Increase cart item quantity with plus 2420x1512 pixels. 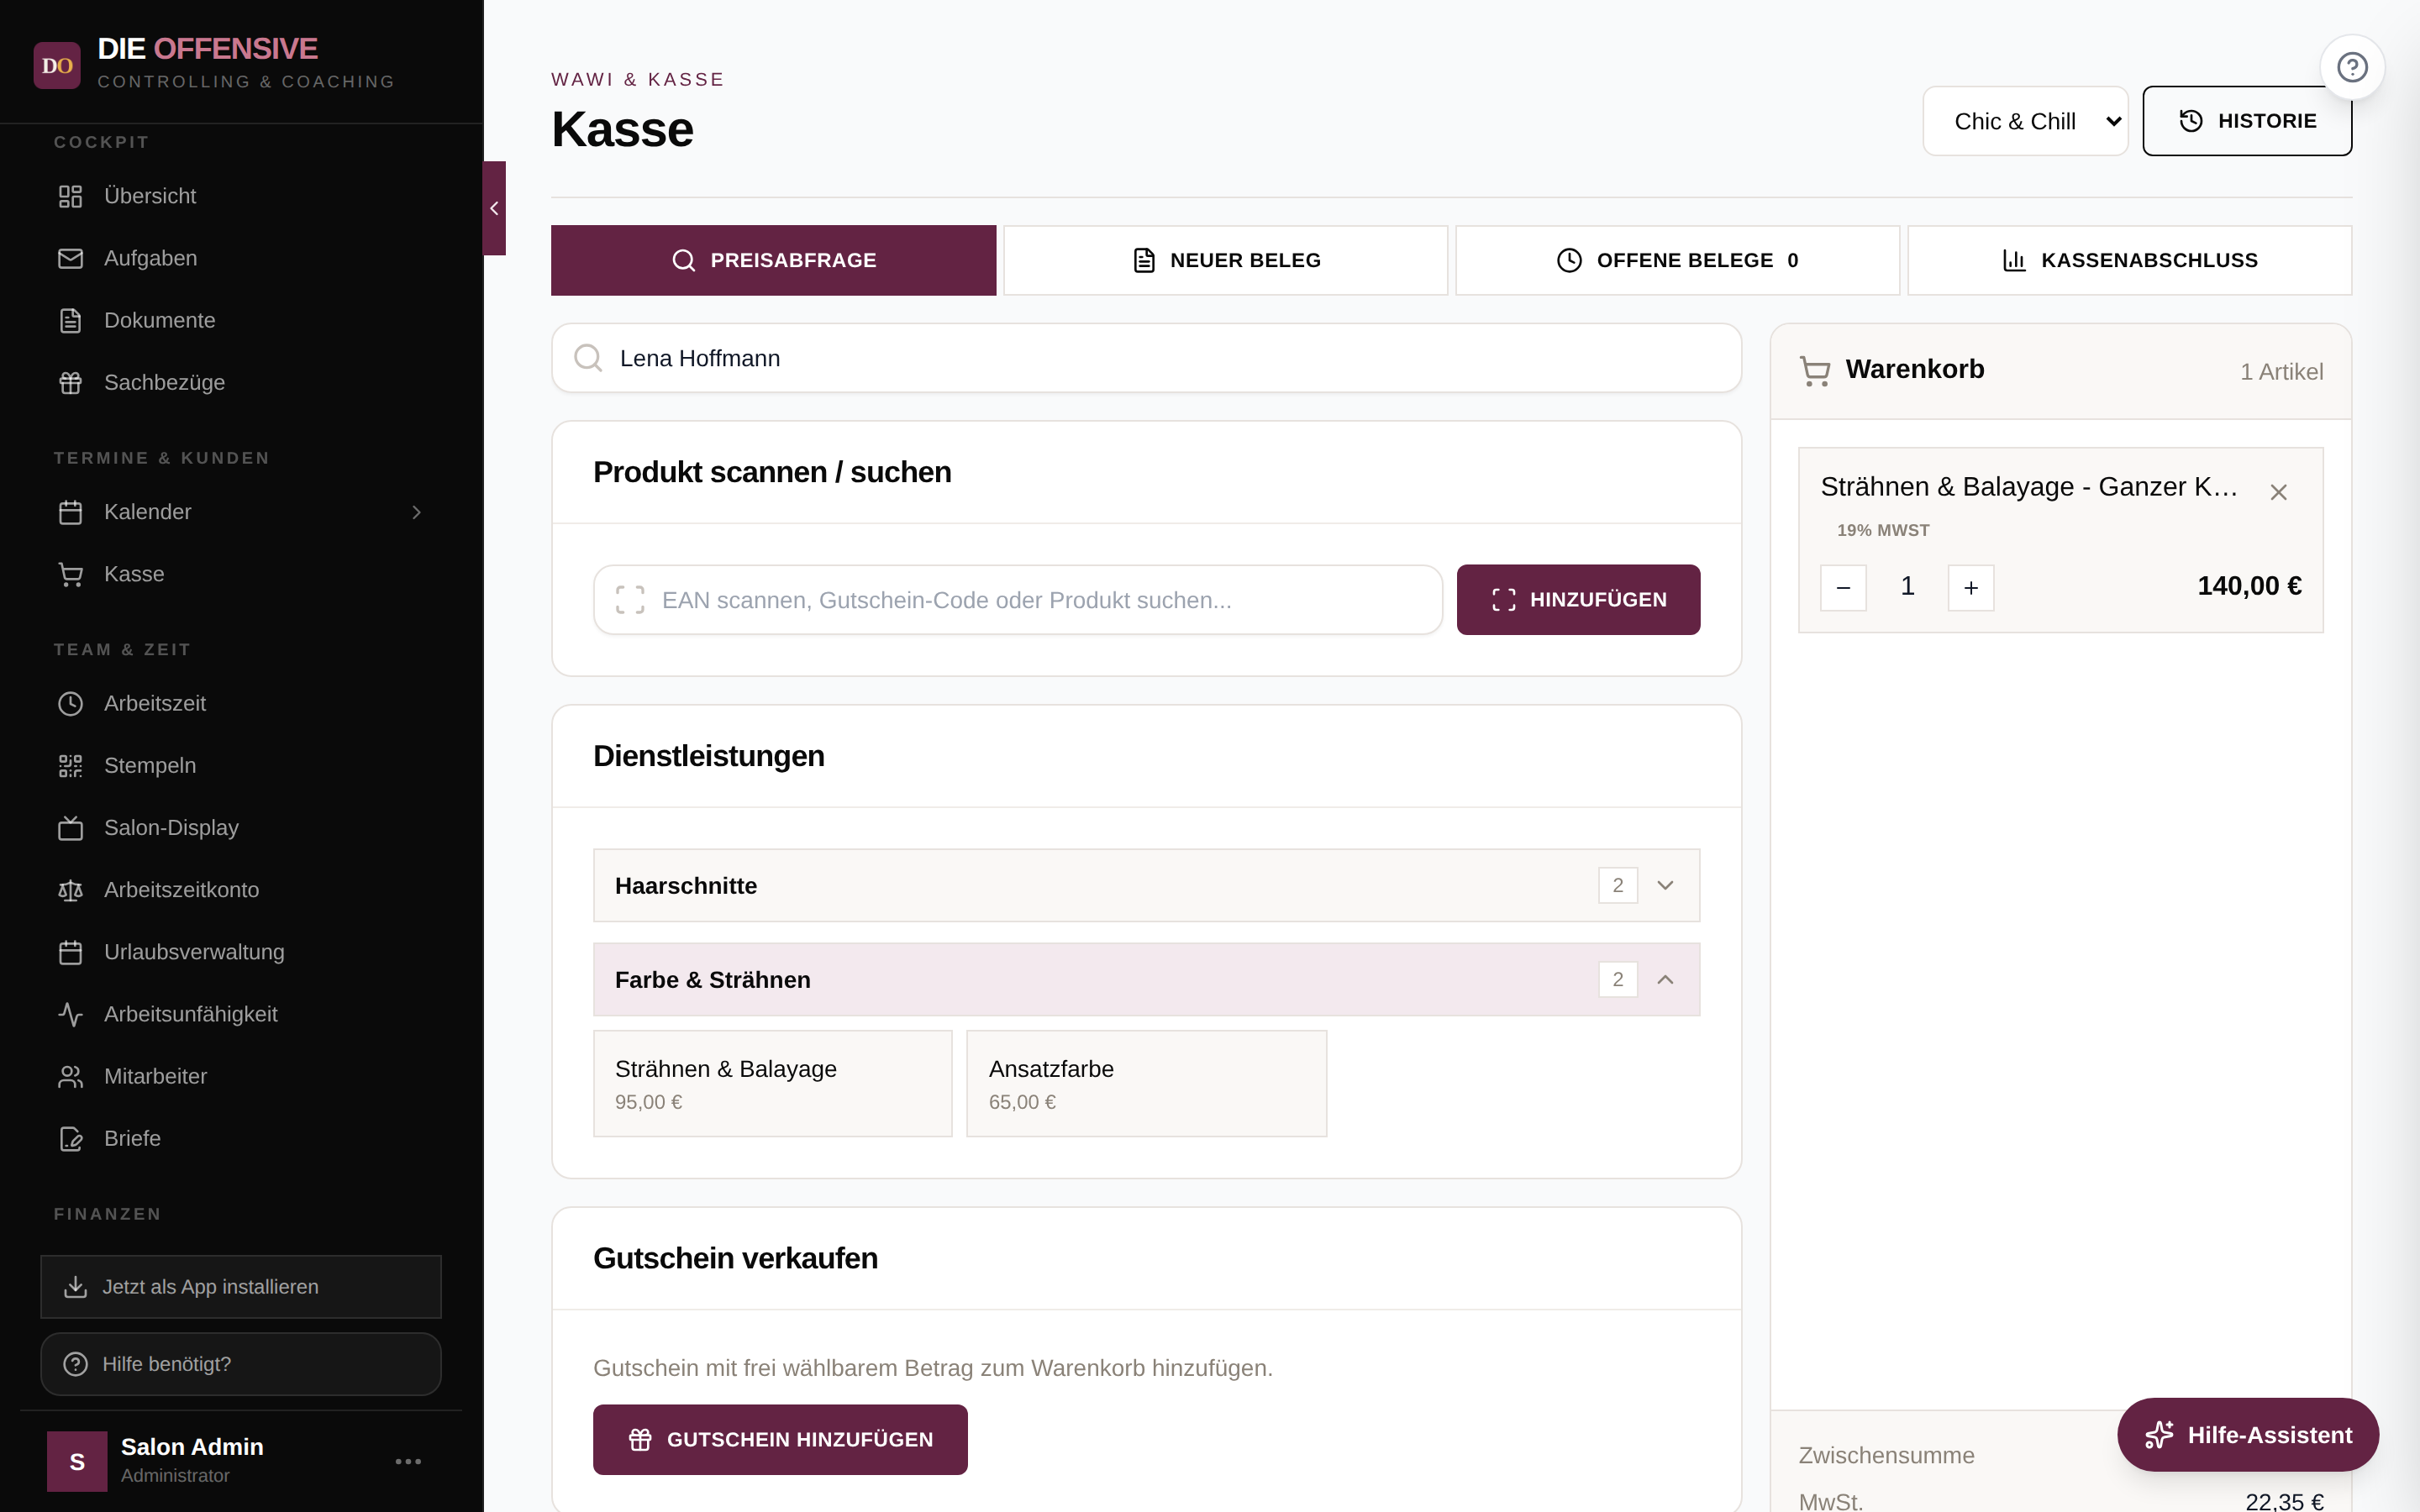[1970, 588]
